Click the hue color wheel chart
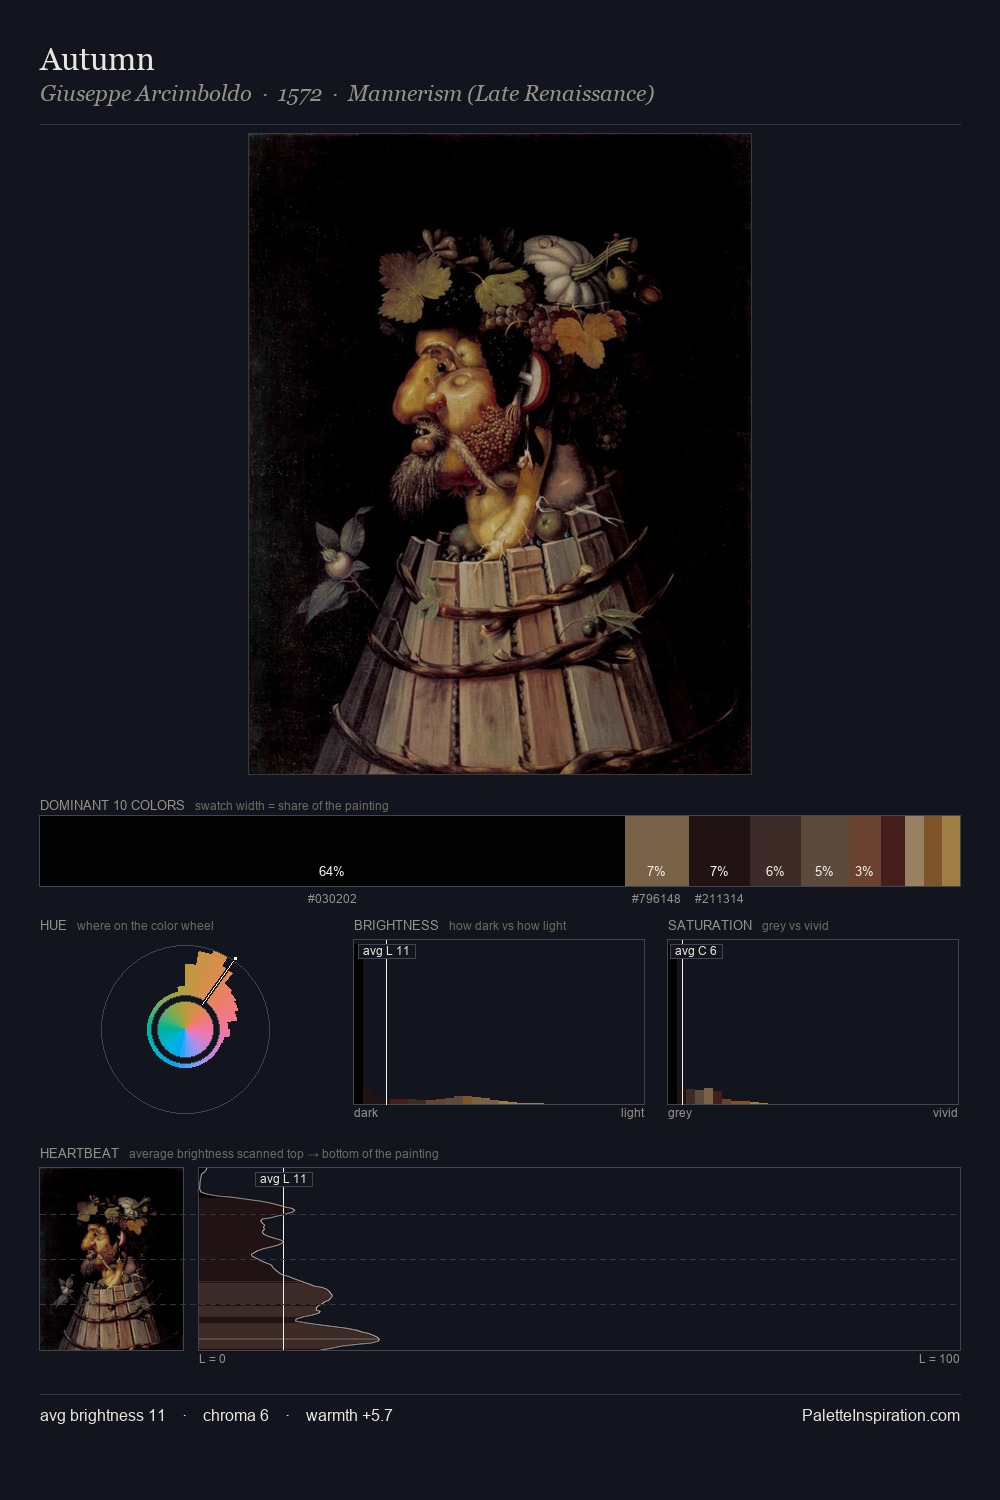 click(x=185, y=1029)
